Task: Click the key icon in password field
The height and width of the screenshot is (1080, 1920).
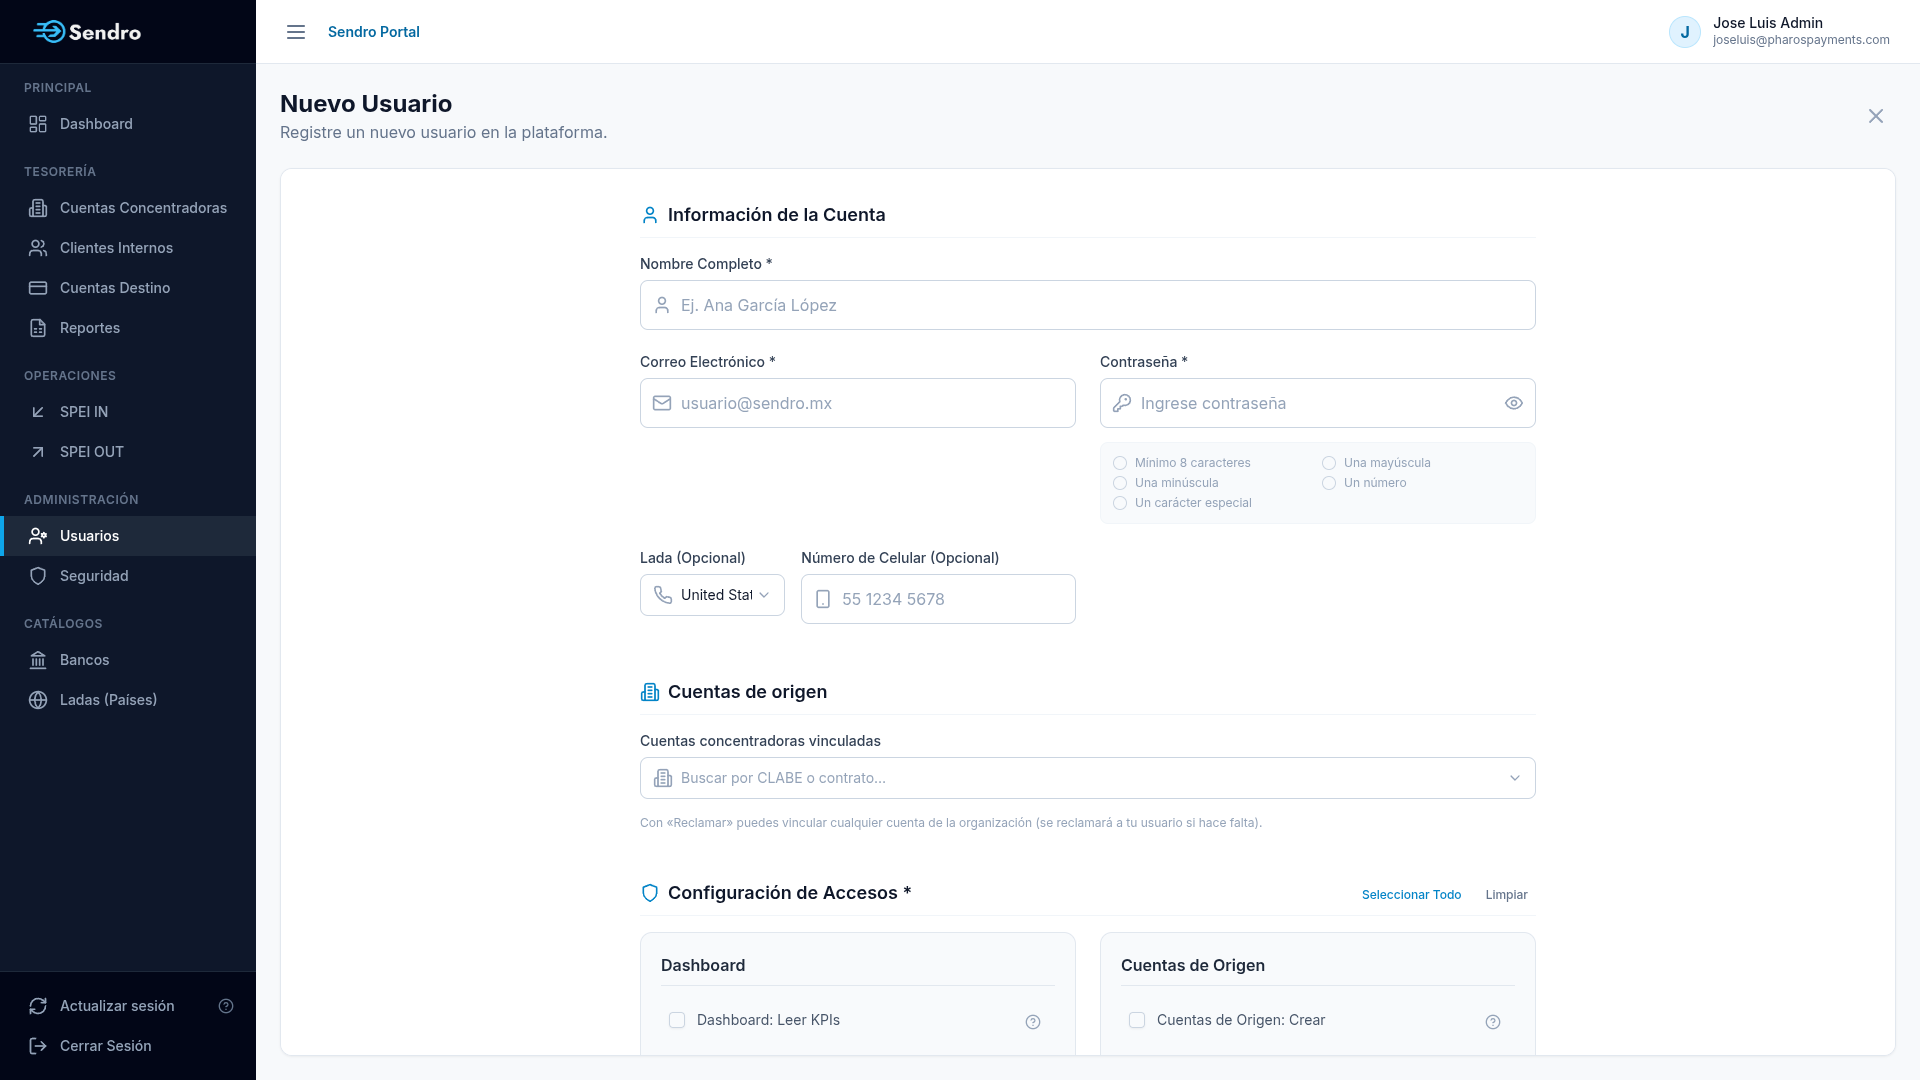Action: click(1122, 403)
